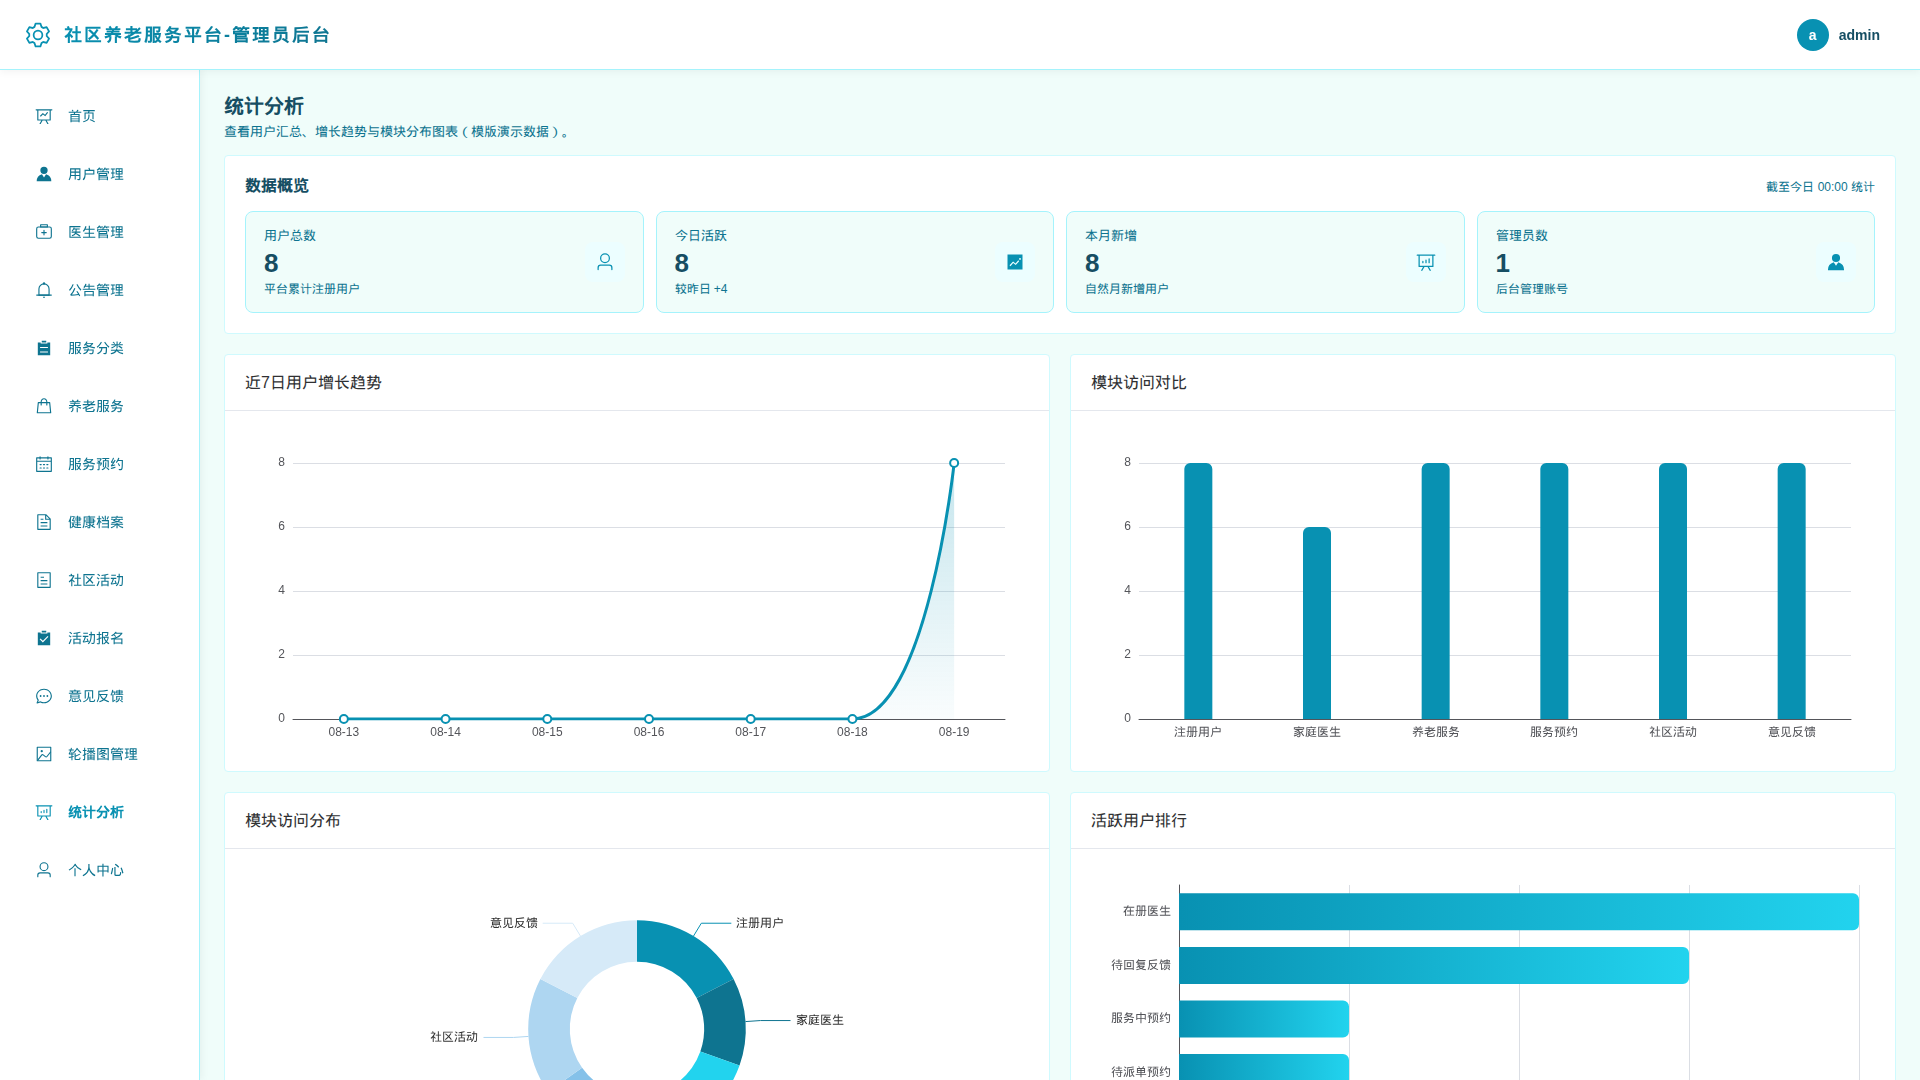Click the 待回复反馈 bar in 活跃用户排行
This screenshot has width=1920, height=1080.
click(1434, 965)
